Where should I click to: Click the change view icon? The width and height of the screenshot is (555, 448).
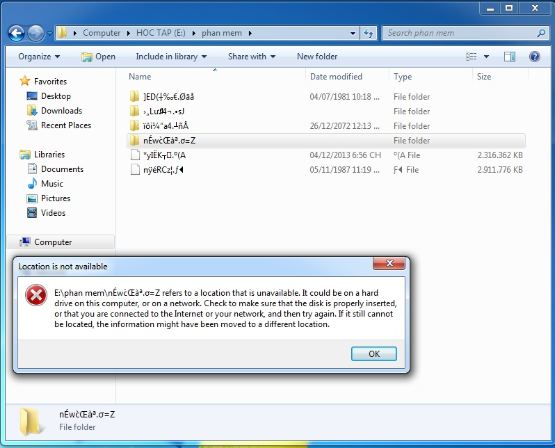471,56
